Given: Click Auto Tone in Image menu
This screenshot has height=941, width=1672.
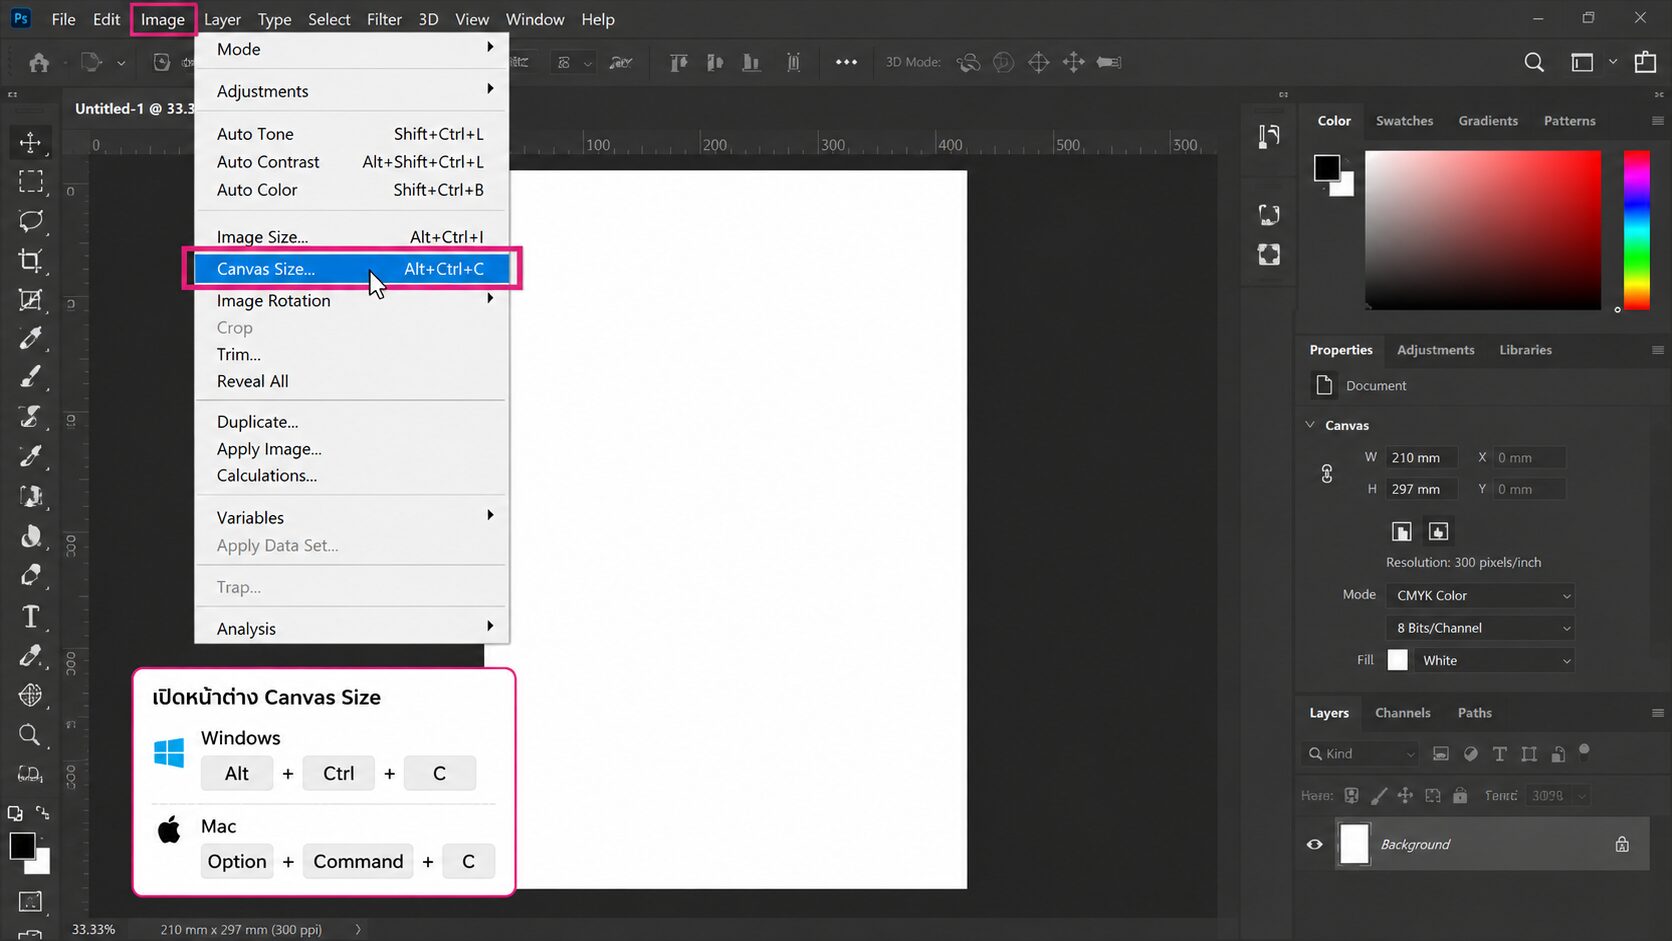Looking at the screenshot, I should coord(352,134).
